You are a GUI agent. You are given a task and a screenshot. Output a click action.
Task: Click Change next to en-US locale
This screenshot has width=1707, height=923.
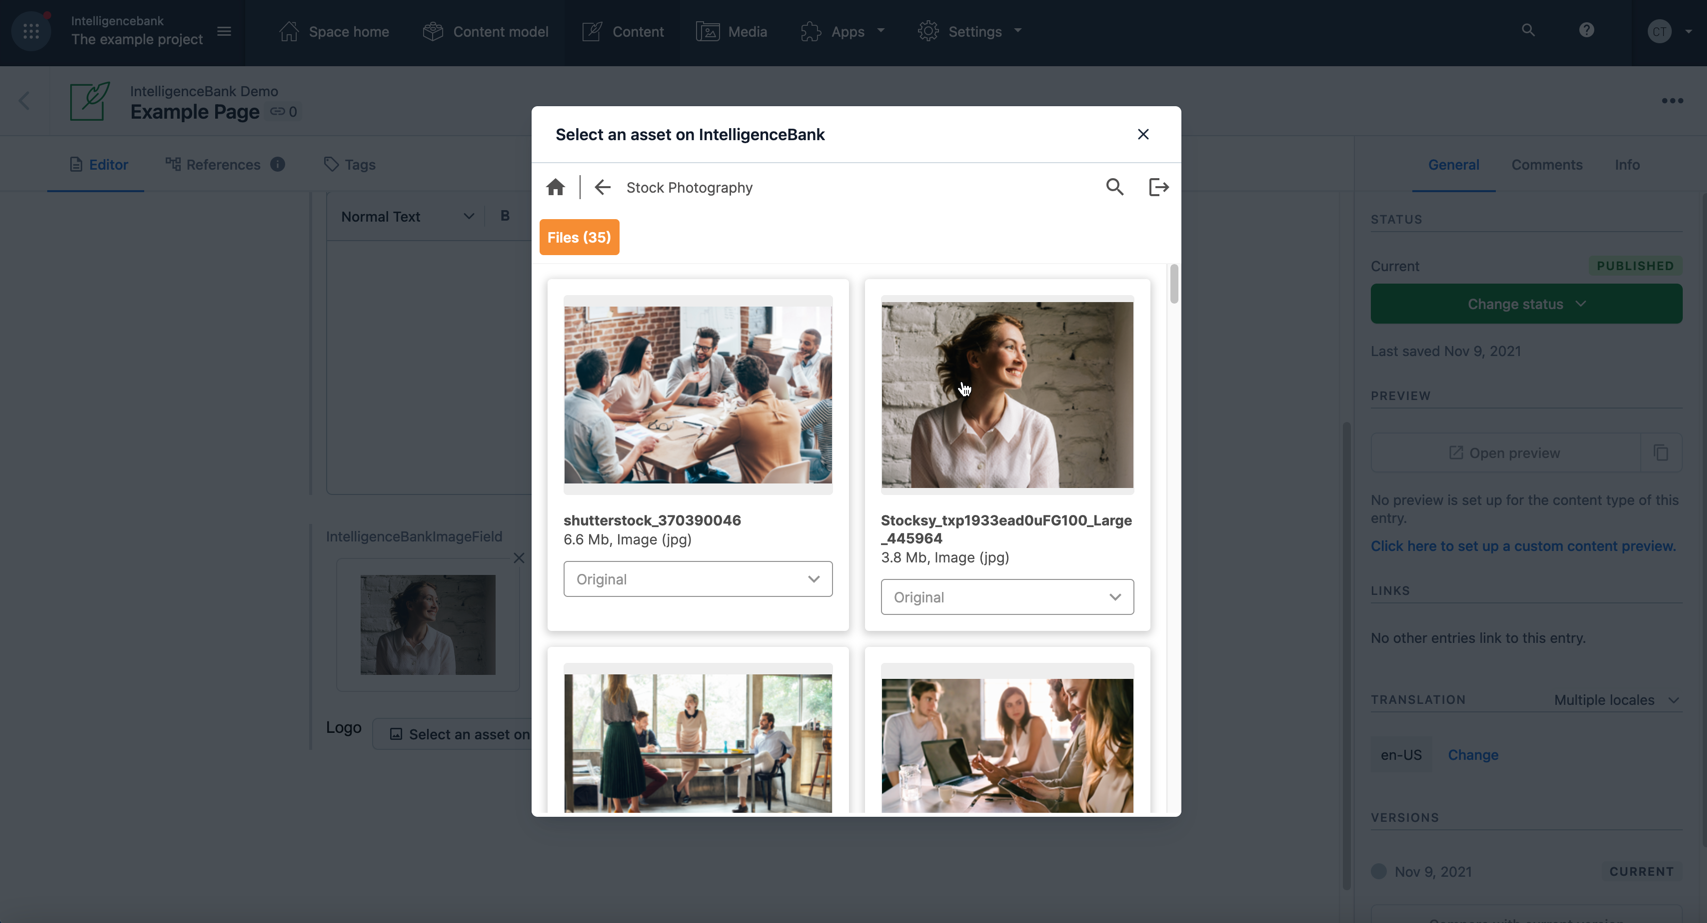tap(1473, 755)
